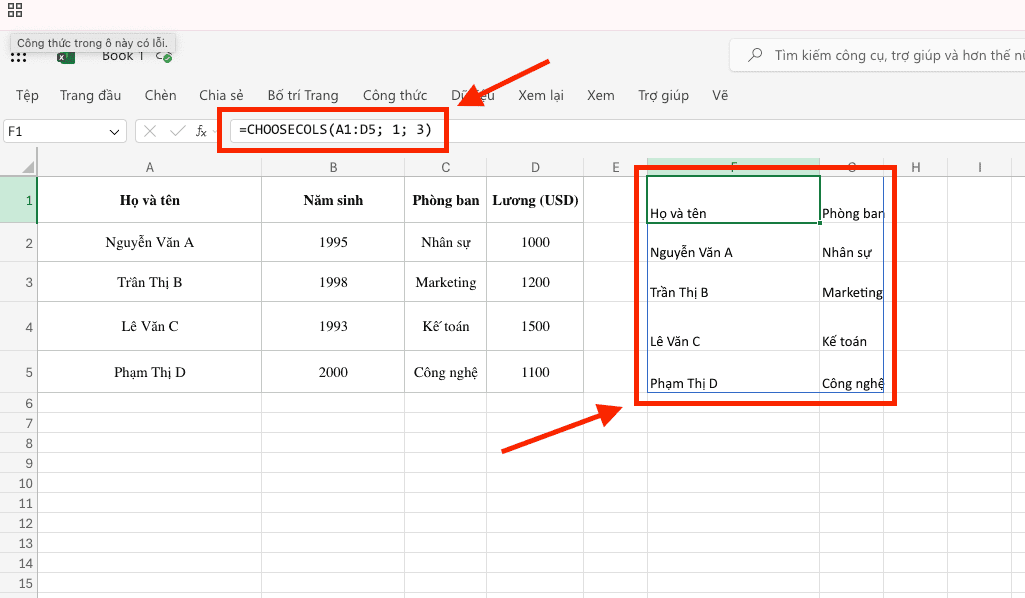
Task: Select row 2 header
Action: 18,242
